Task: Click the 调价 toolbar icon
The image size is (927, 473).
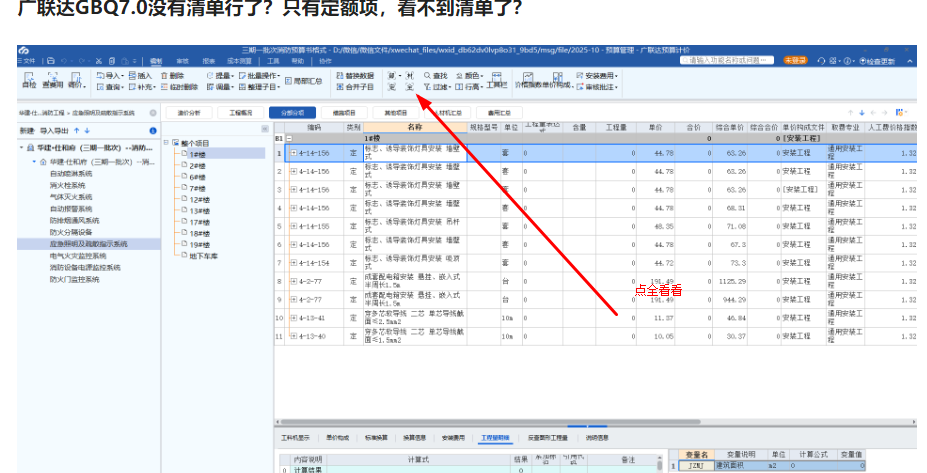Action: point(76,80)
